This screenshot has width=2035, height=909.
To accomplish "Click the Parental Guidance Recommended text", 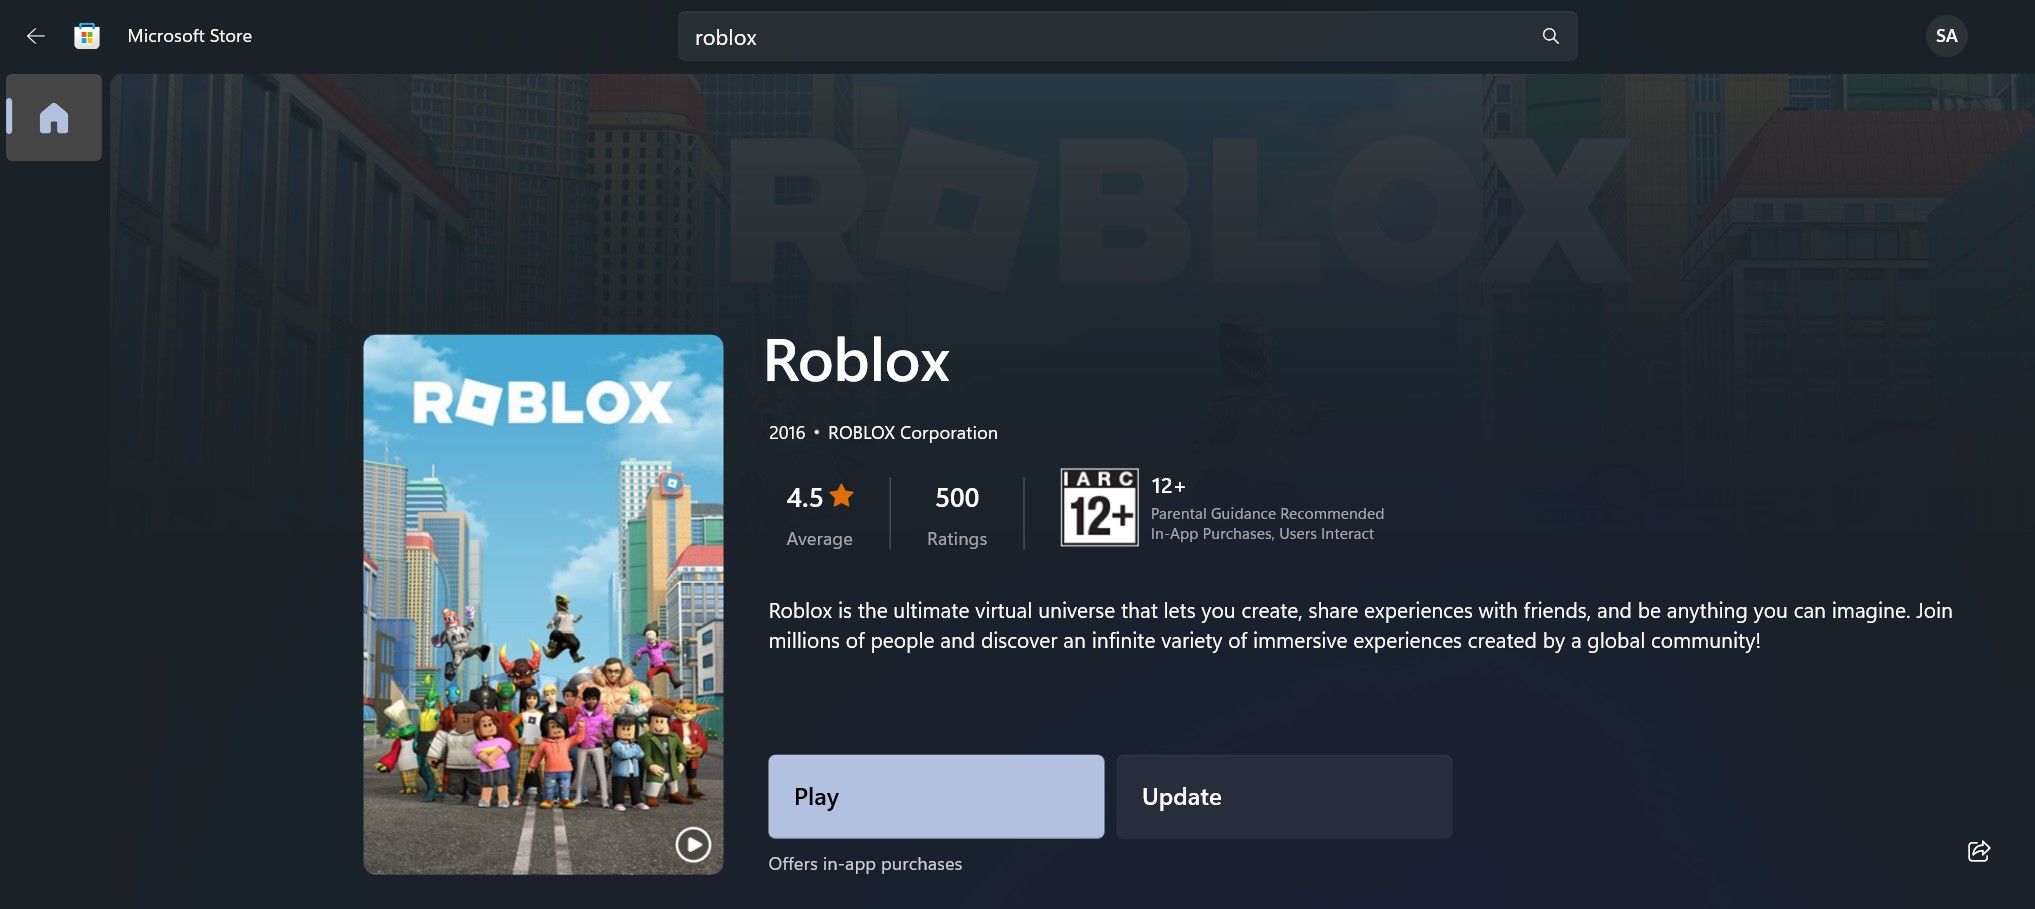I will point(1266,513).
